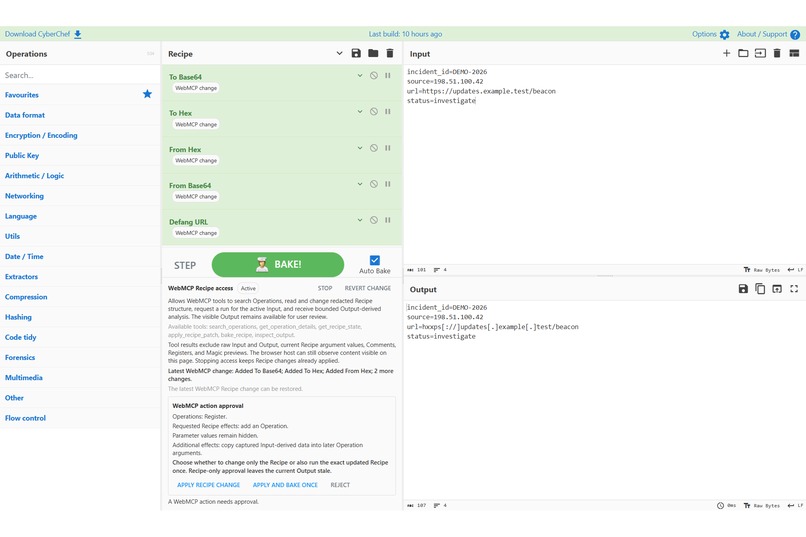Open the Encryption / Encoding category
806x537 pixels.
coord(80,135)
